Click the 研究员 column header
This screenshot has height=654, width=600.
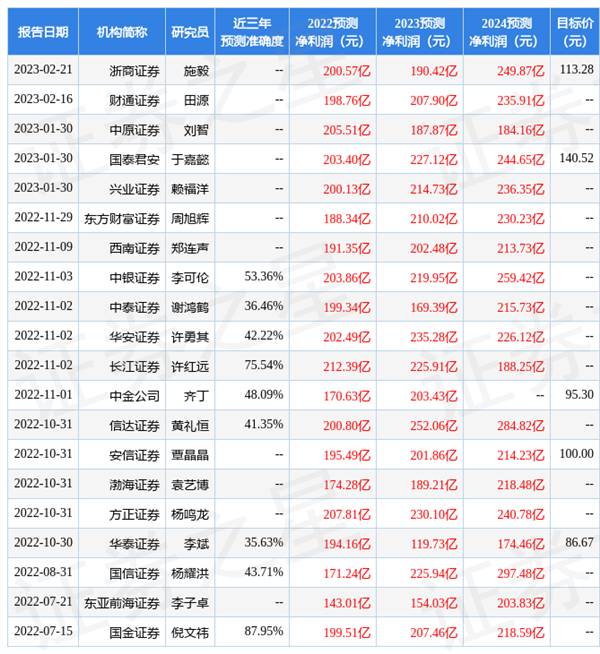190,32
